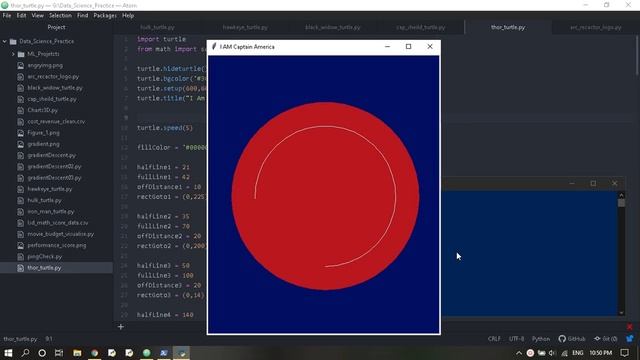Open the Selection menu
This screenshot has height=360, width=640.
(x=60, y=16)
